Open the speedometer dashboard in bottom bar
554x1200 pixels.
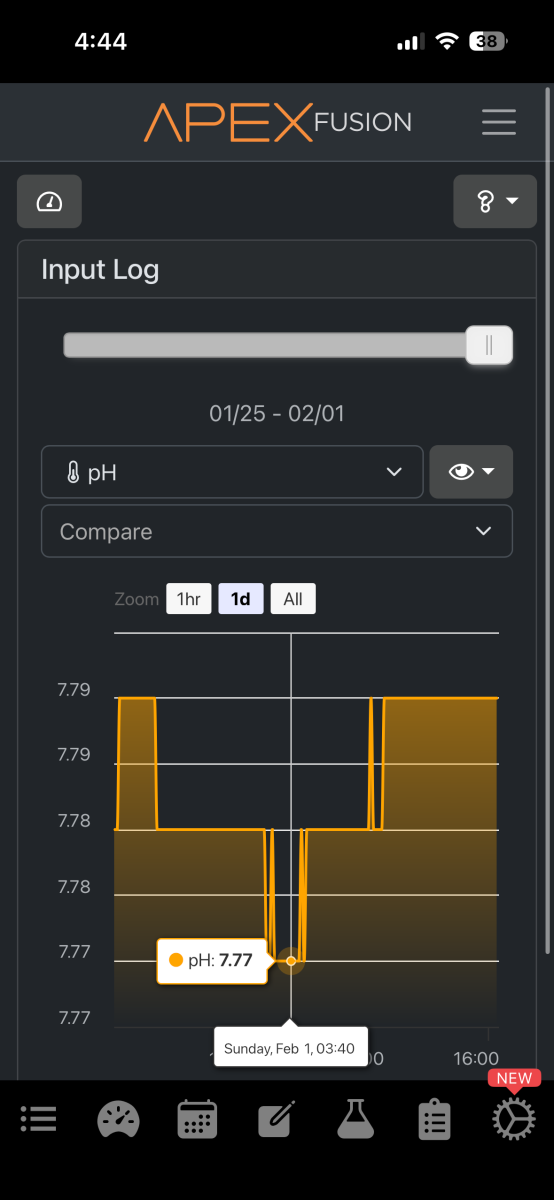coord(118,1119)
